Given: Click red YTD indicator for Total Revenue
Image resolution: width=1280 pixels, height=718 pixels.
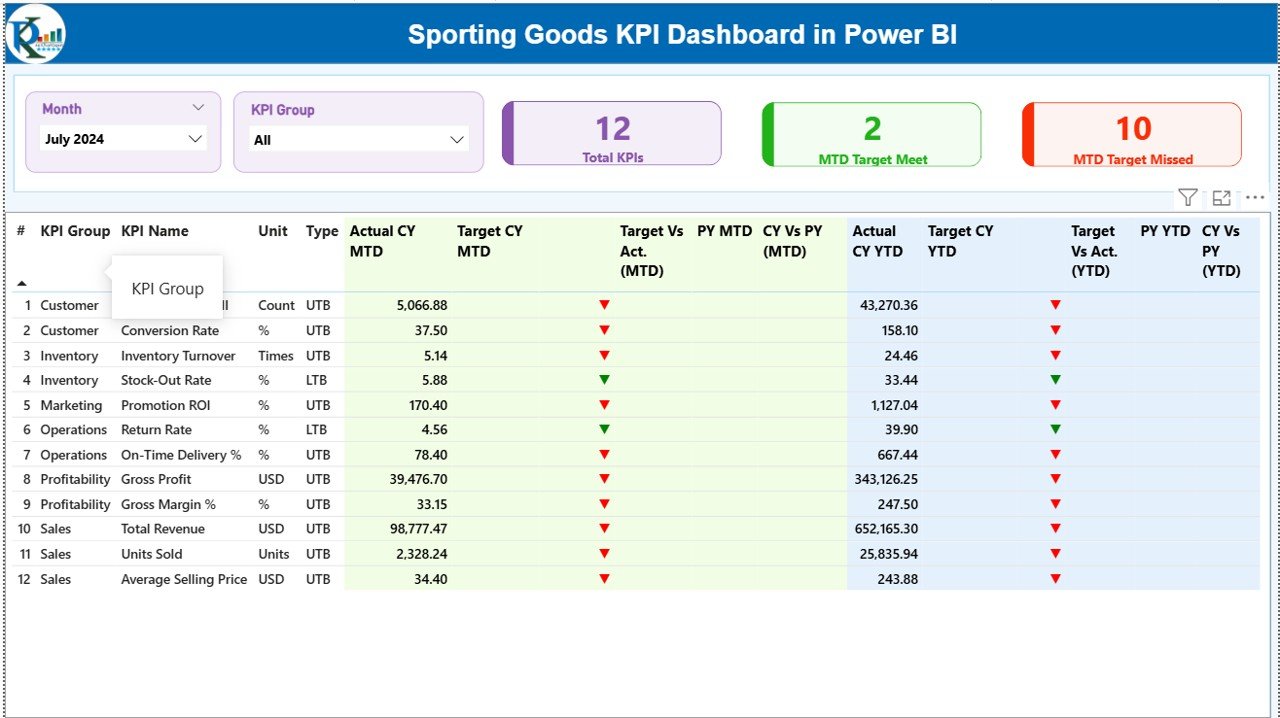Looking at the screenshot, I should (x=1056, y=529).
